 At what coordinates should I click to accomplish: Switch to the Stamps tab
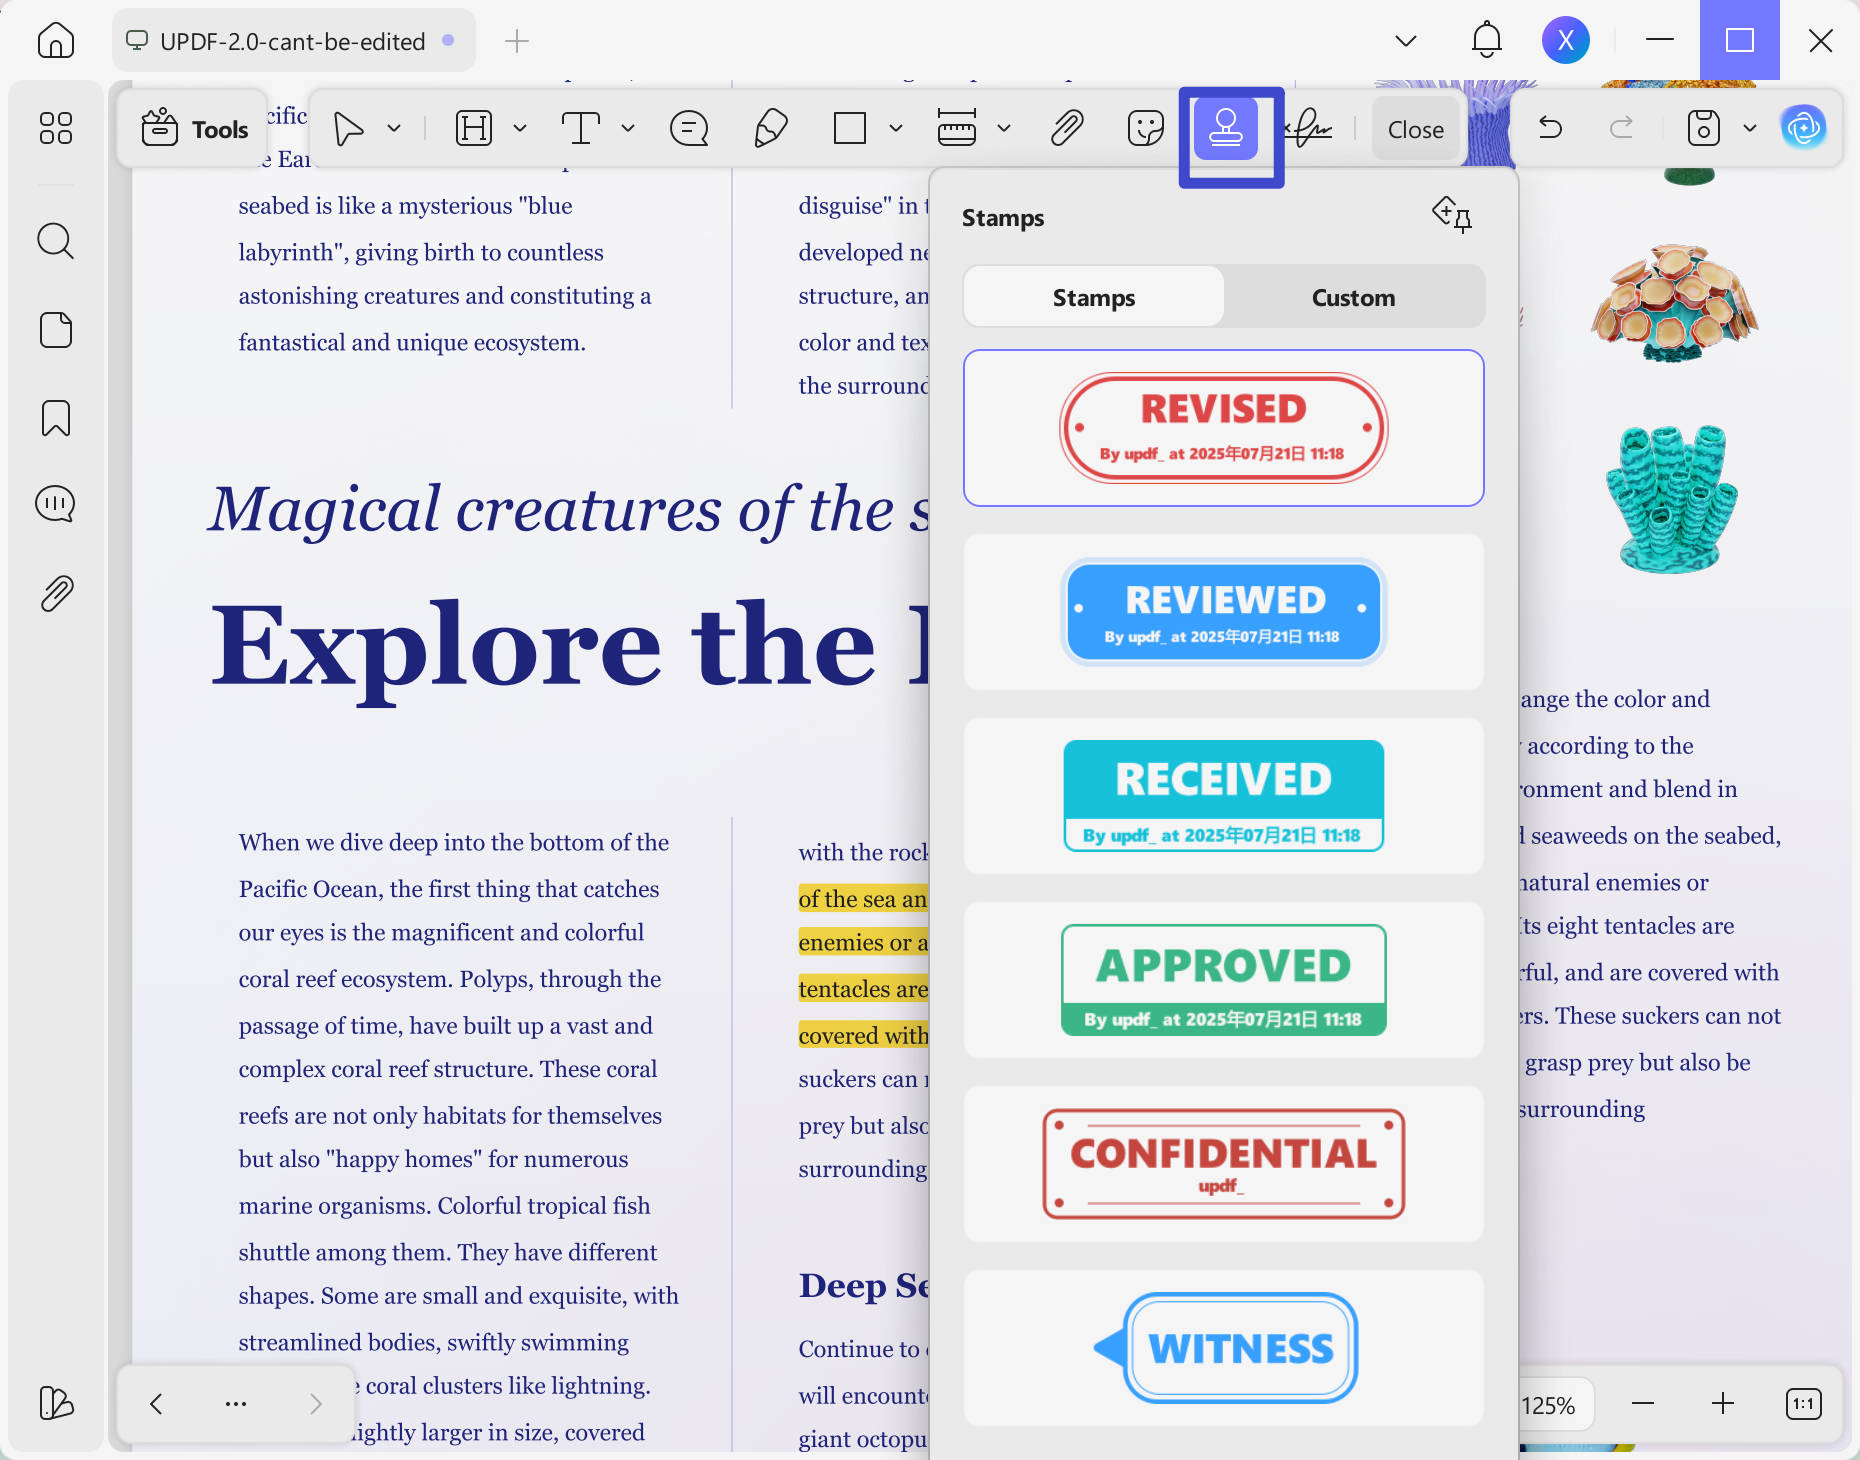pyautogui.click(x=1094, y=297)
